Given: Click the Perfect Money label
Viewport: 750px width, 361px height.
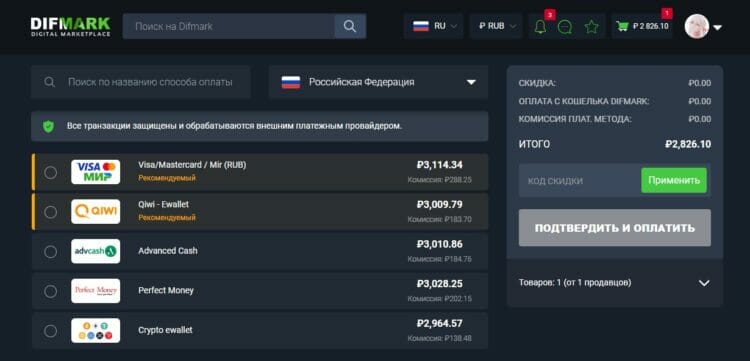Looking at the screenshot, I should [166, 291].
